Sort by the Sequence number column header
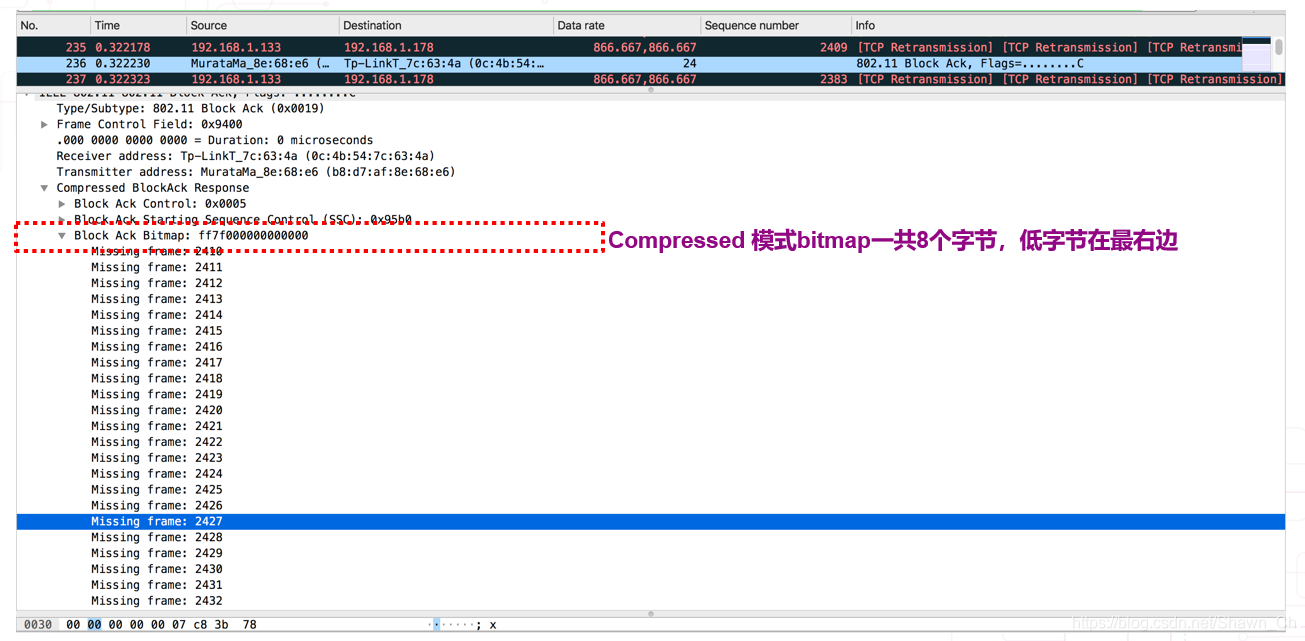This screenshot has width=1305, height=641. [775, 25]
